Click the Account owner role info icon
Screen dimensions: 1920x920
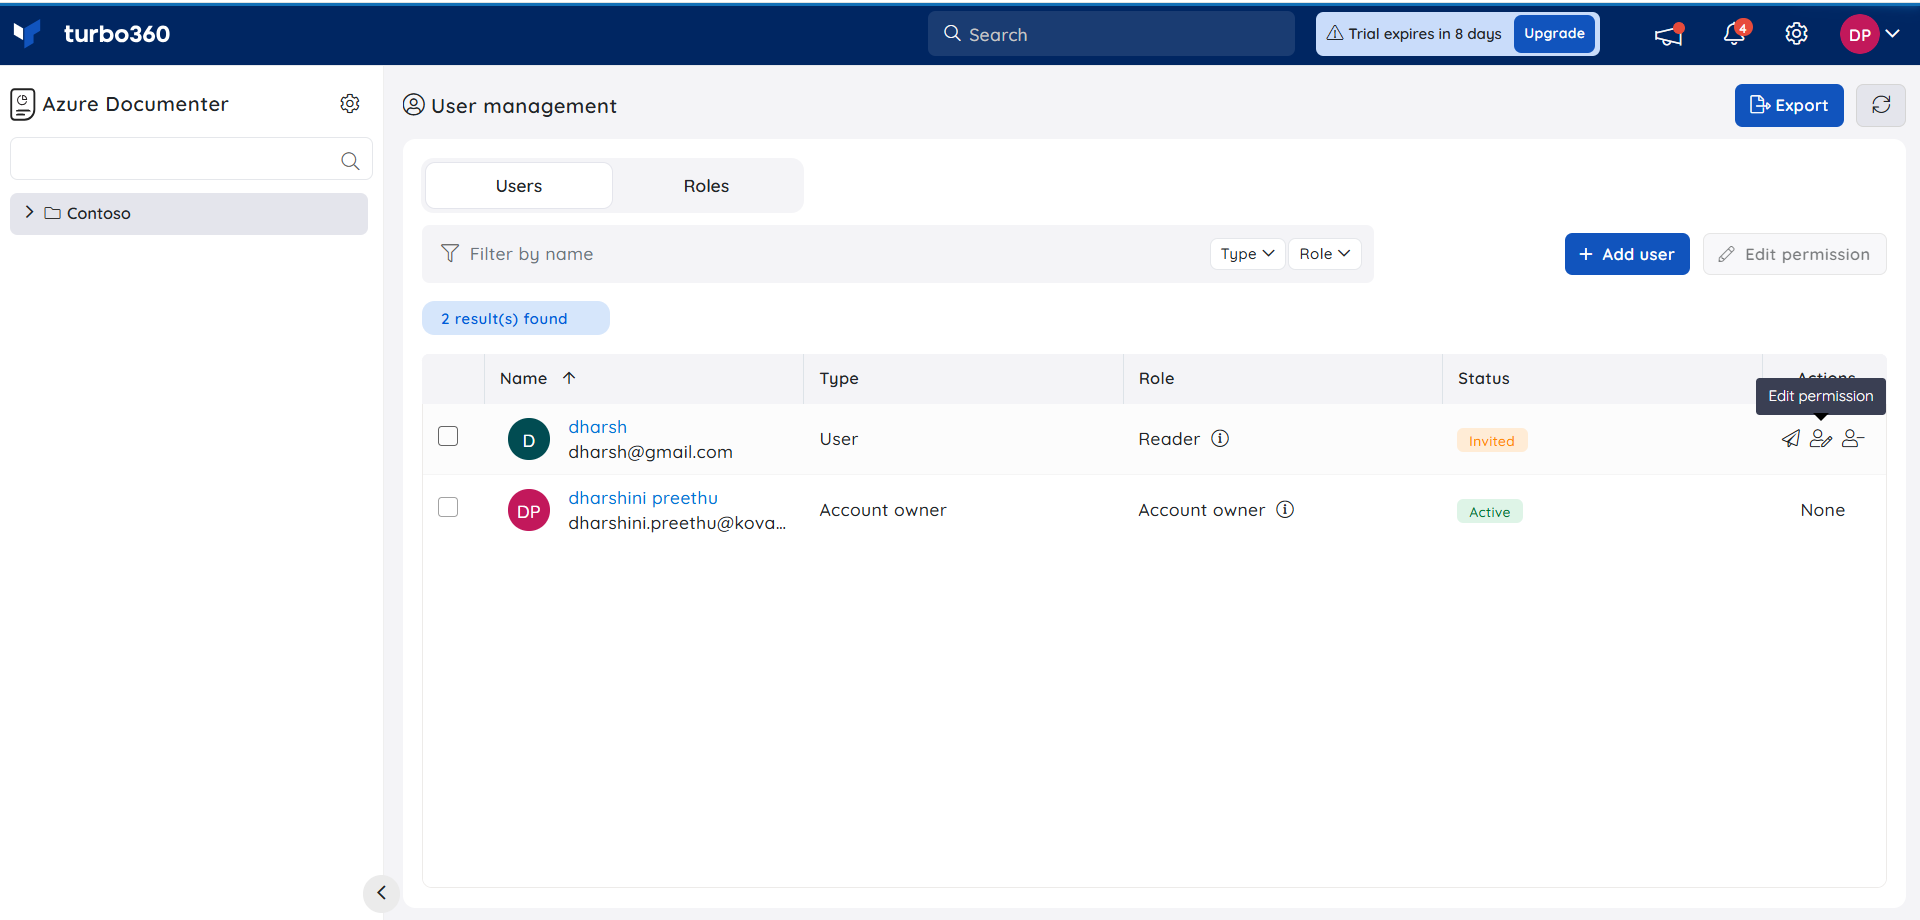click(1285, 509)
